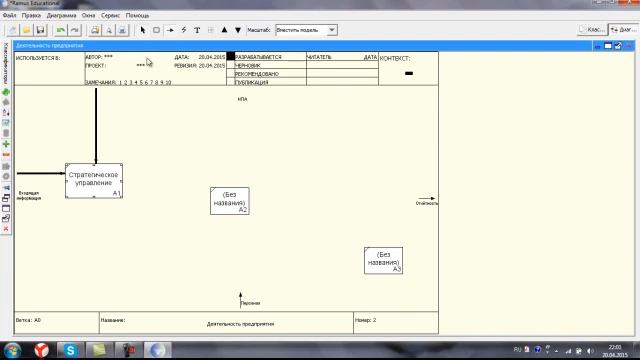The width and height of the screenshot is (640, 360).
Task: Select the text label tool
Action: point(197,30)
